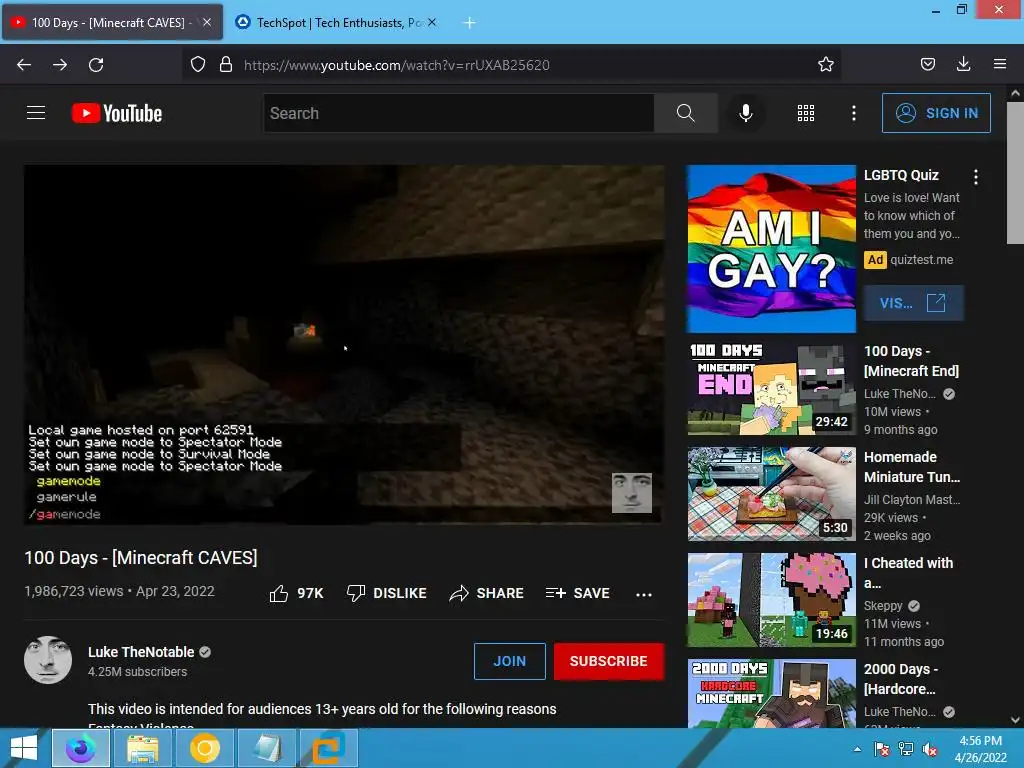Open Firefox tracking protection shield
The height and width of the screenshot is (768, 1024).
coord(198,65)
